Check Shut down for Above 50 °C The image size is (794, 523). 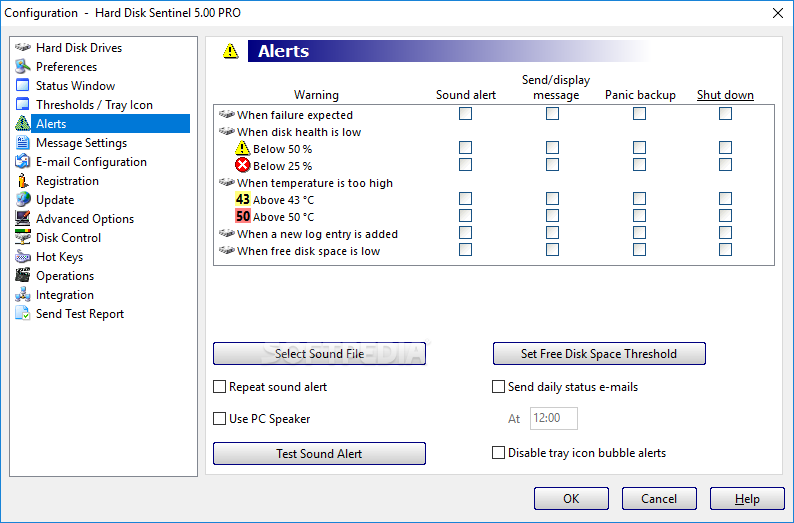726,216
